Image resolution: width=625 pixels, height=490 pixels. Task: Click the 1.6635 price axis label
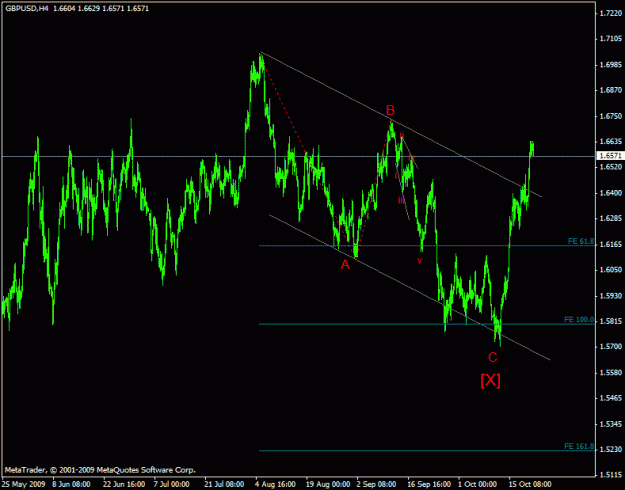(x=611, y=142)
